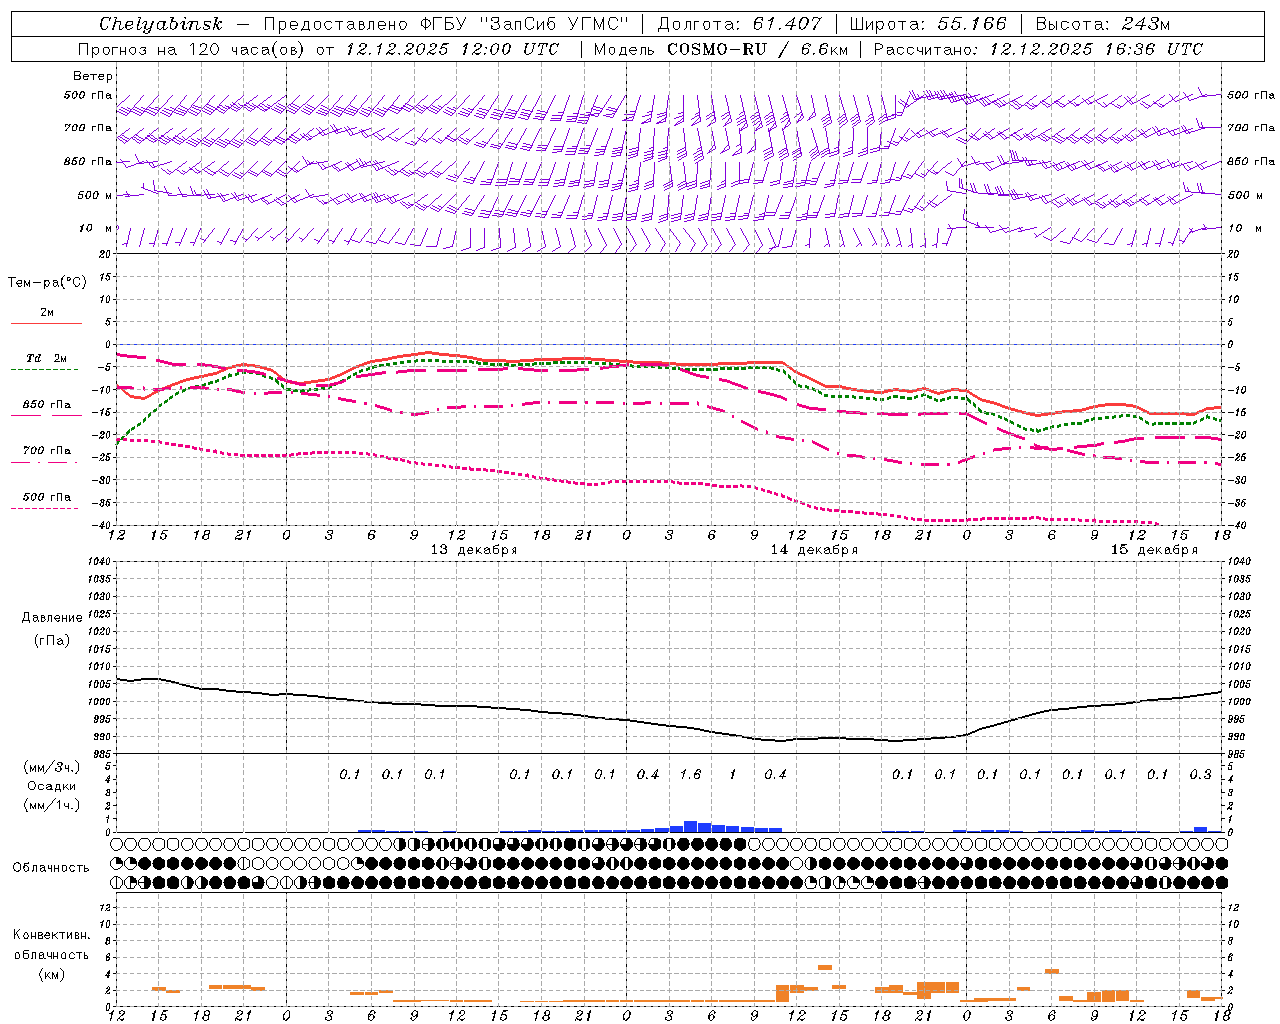Select the Конвективн. облачность panel label
1280x1024 pixels.
[x=51, y=945]
